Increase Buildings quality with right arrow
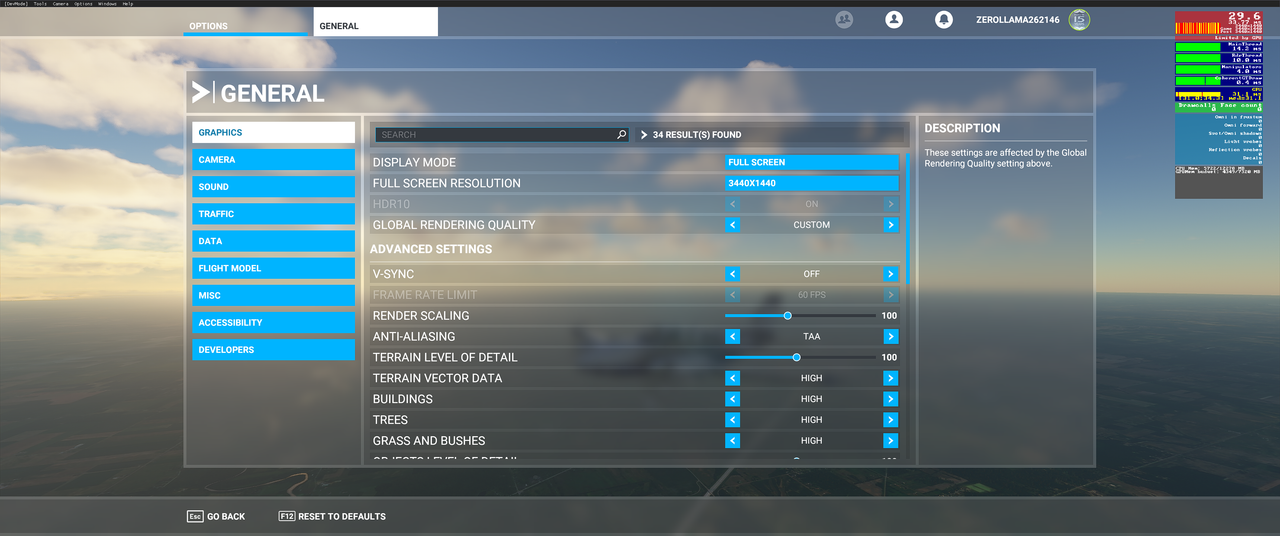This screenshot has width=1280, height=536. pos(891,399)
